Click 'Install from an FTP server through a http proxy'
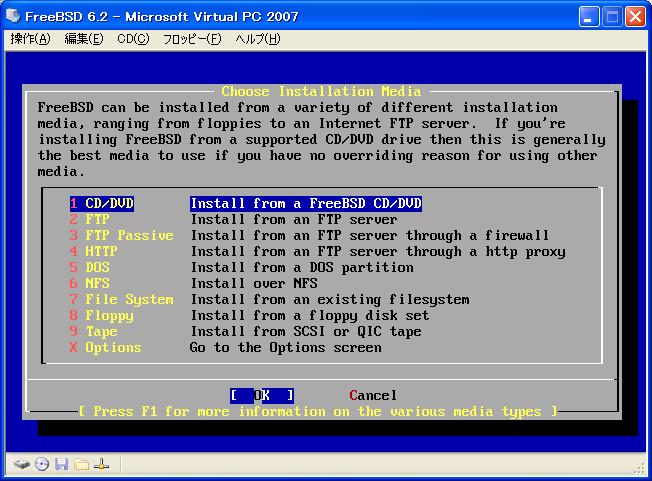The height and width of the screenshot is (481, 652). coord(378,252)
